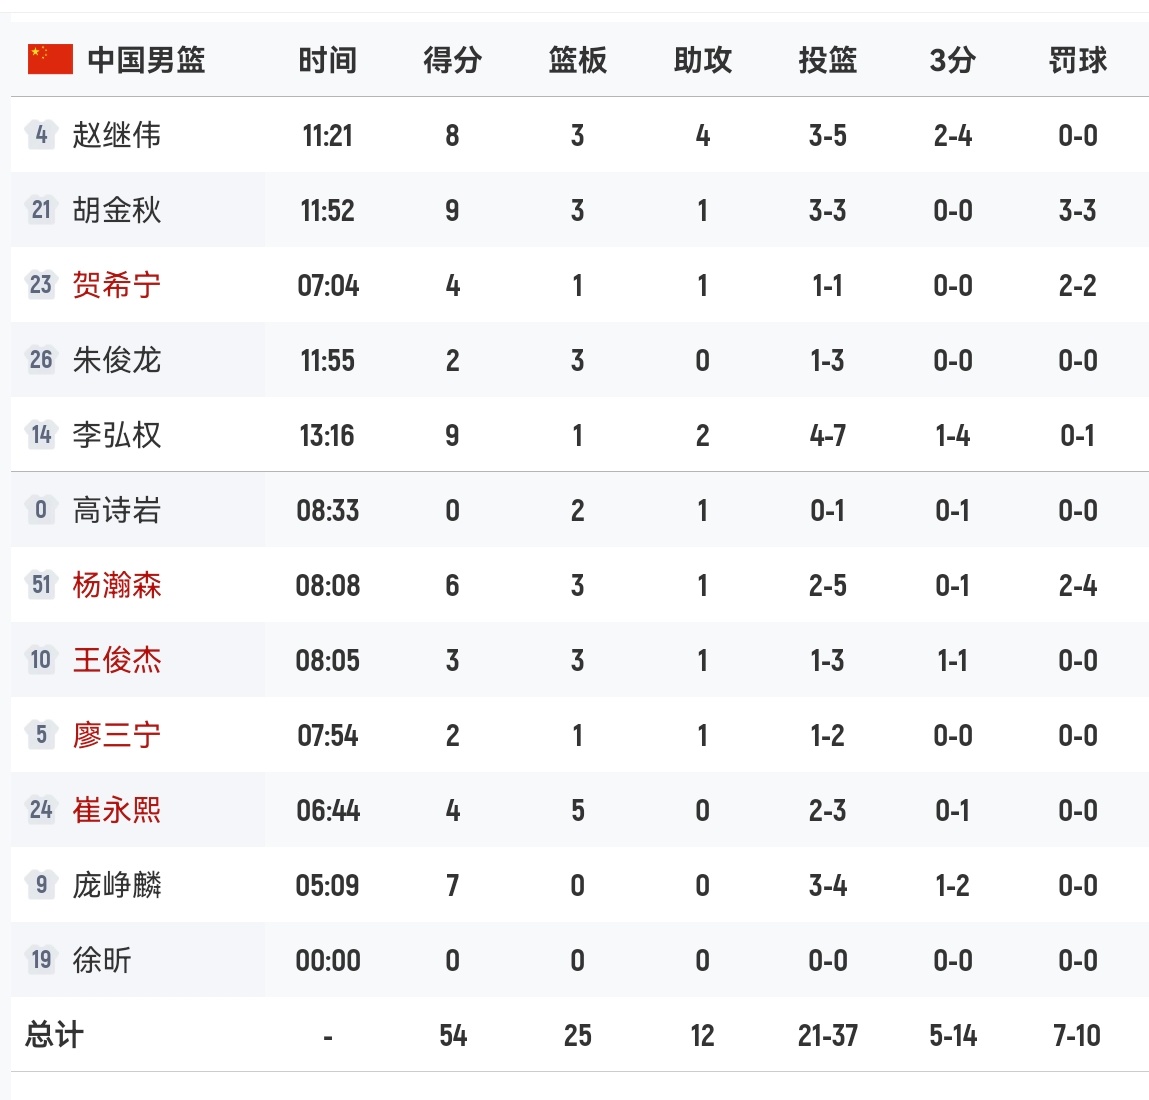Image resolution: width=1149 pixels, height=1100 pixels.
Task: Click 胡金秋's playing time 11:52
Action: click(x=328, y=211)
